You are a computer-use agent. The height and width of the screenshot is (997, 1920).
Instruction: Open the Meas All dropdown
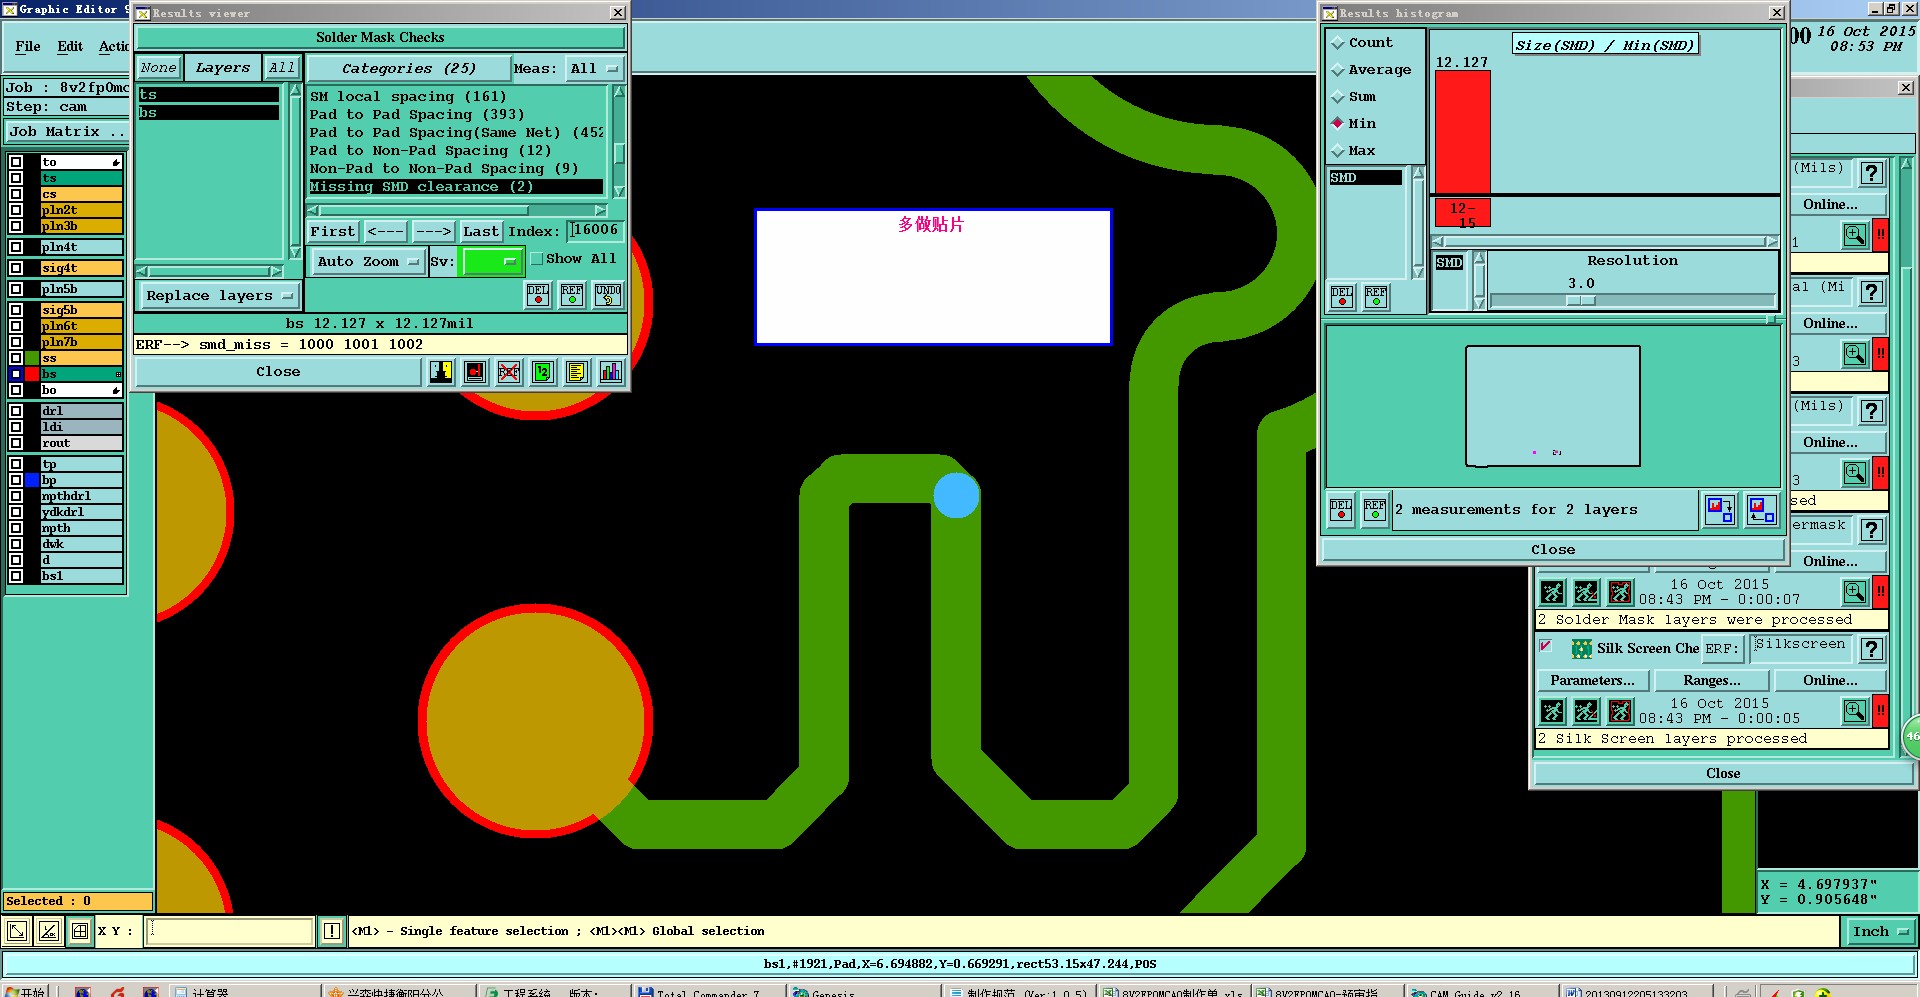coord(594,69)
